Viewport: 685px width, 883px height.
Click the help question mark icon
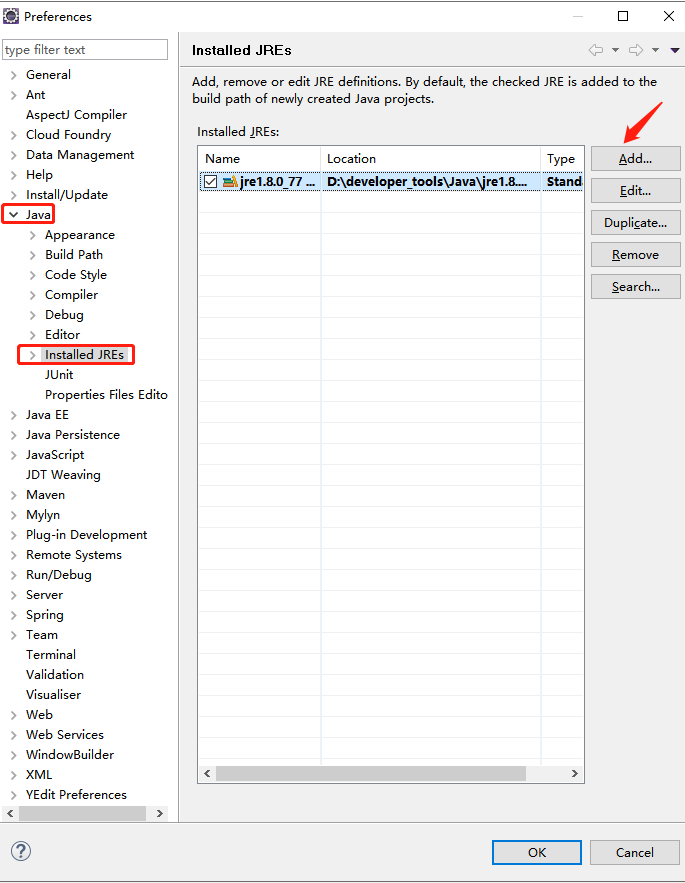(x=21, y=851)
